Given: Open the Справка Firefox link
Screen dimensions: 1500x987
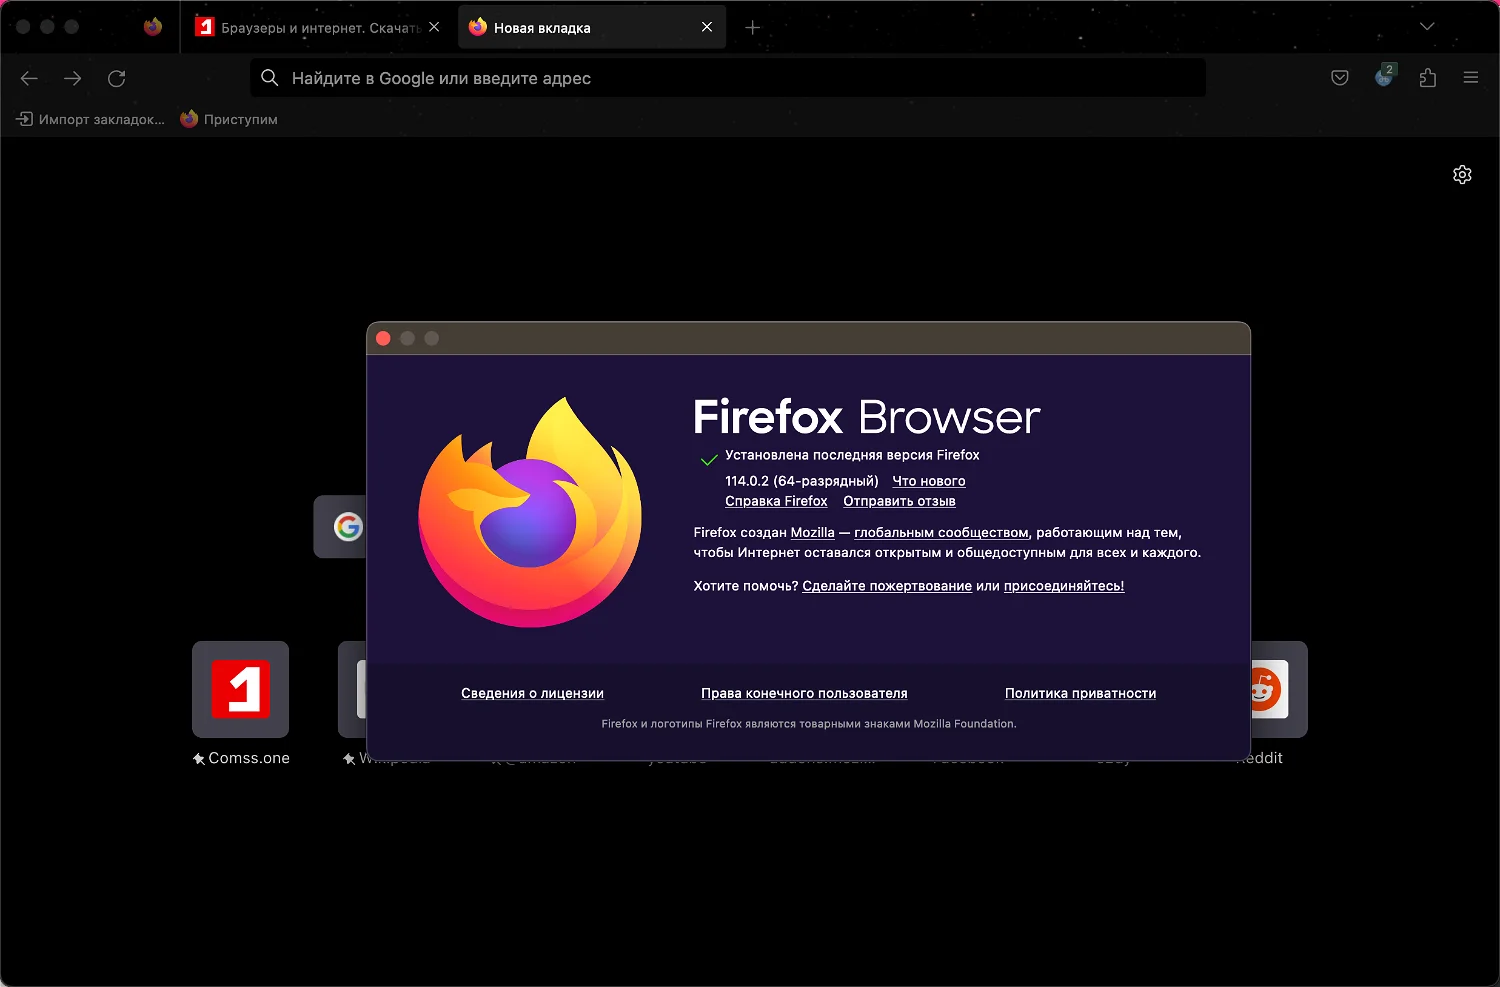Looking at the screenshot, I should (x=776, y=501).
